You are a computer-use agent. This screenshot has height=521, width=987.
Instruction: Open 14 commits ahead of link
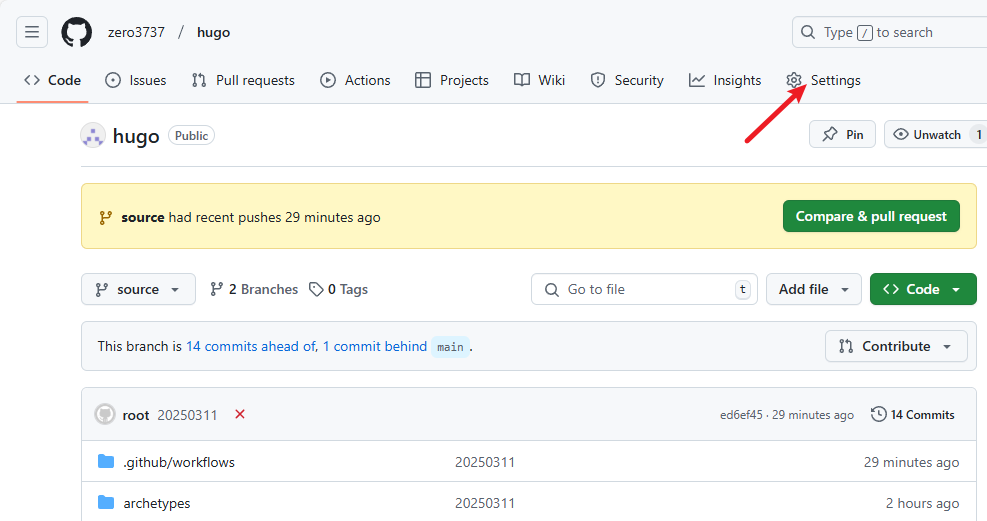[x=251, y=347]
